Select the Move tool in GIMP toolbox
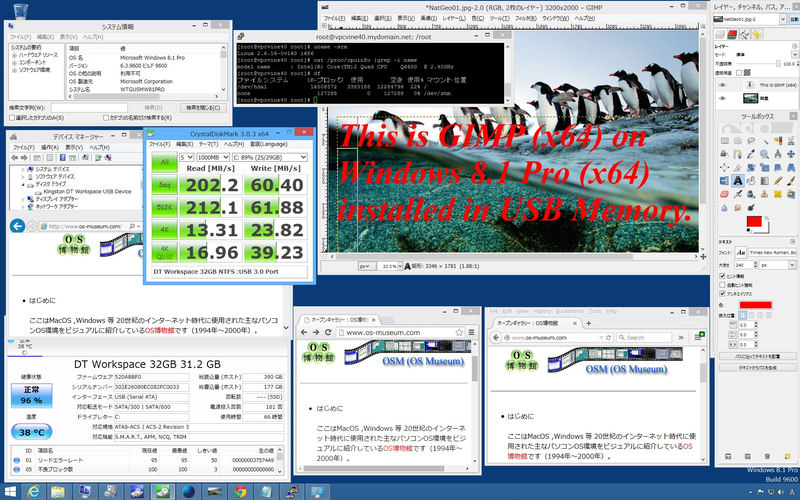Viewport: 800px width, 500px height. (x=791, y=154)
